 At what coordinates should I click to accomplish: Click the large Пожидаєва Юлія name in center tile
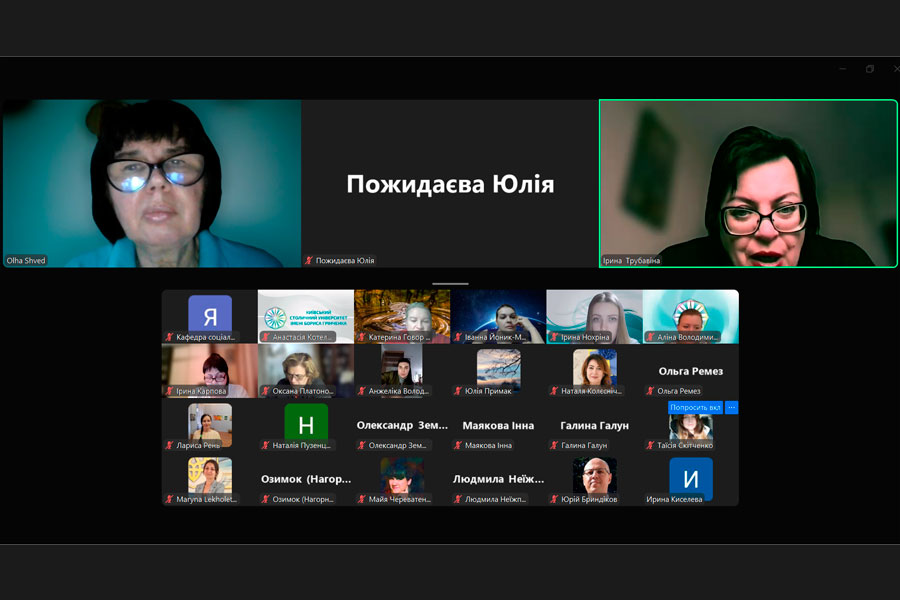point(450,184)
